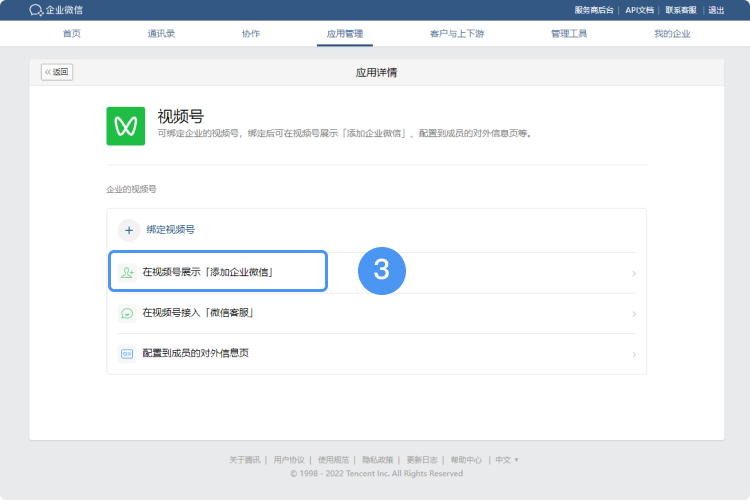The image size is (750, 500).
Task: Click the green 视频号 app icon
Action: coord(126,126)
